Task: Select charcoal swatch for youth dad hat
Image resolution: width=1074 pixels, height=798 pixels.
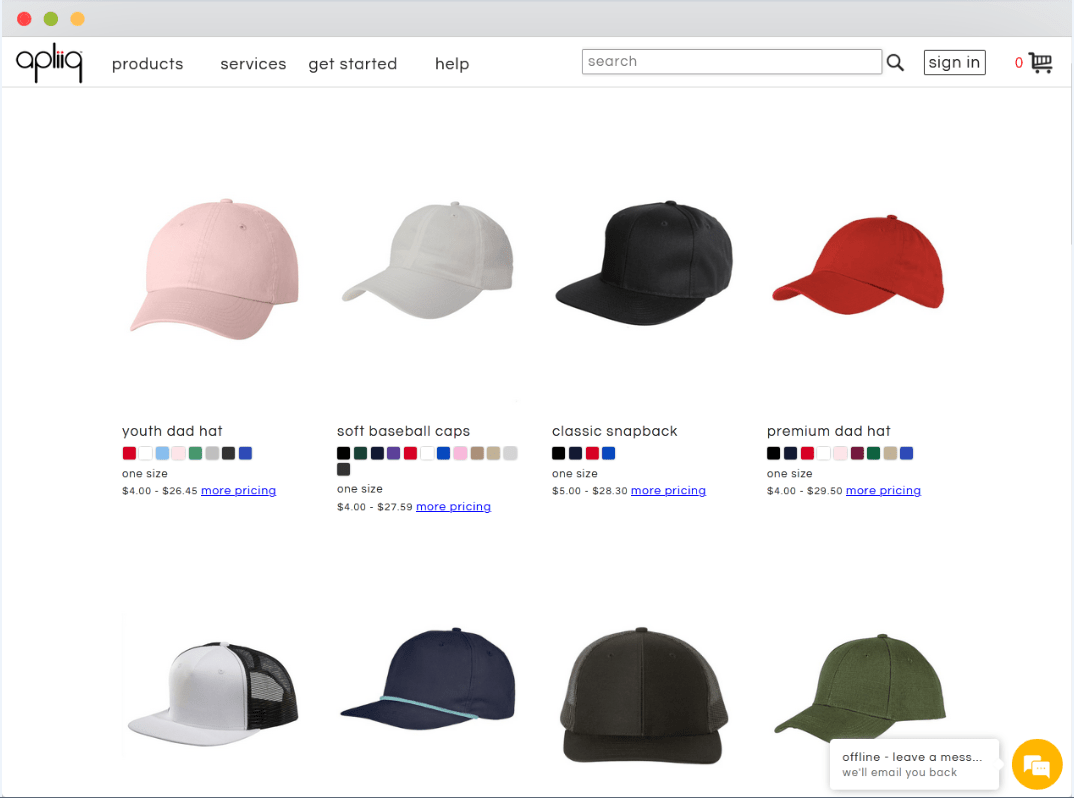Action: tap(229, 453)
